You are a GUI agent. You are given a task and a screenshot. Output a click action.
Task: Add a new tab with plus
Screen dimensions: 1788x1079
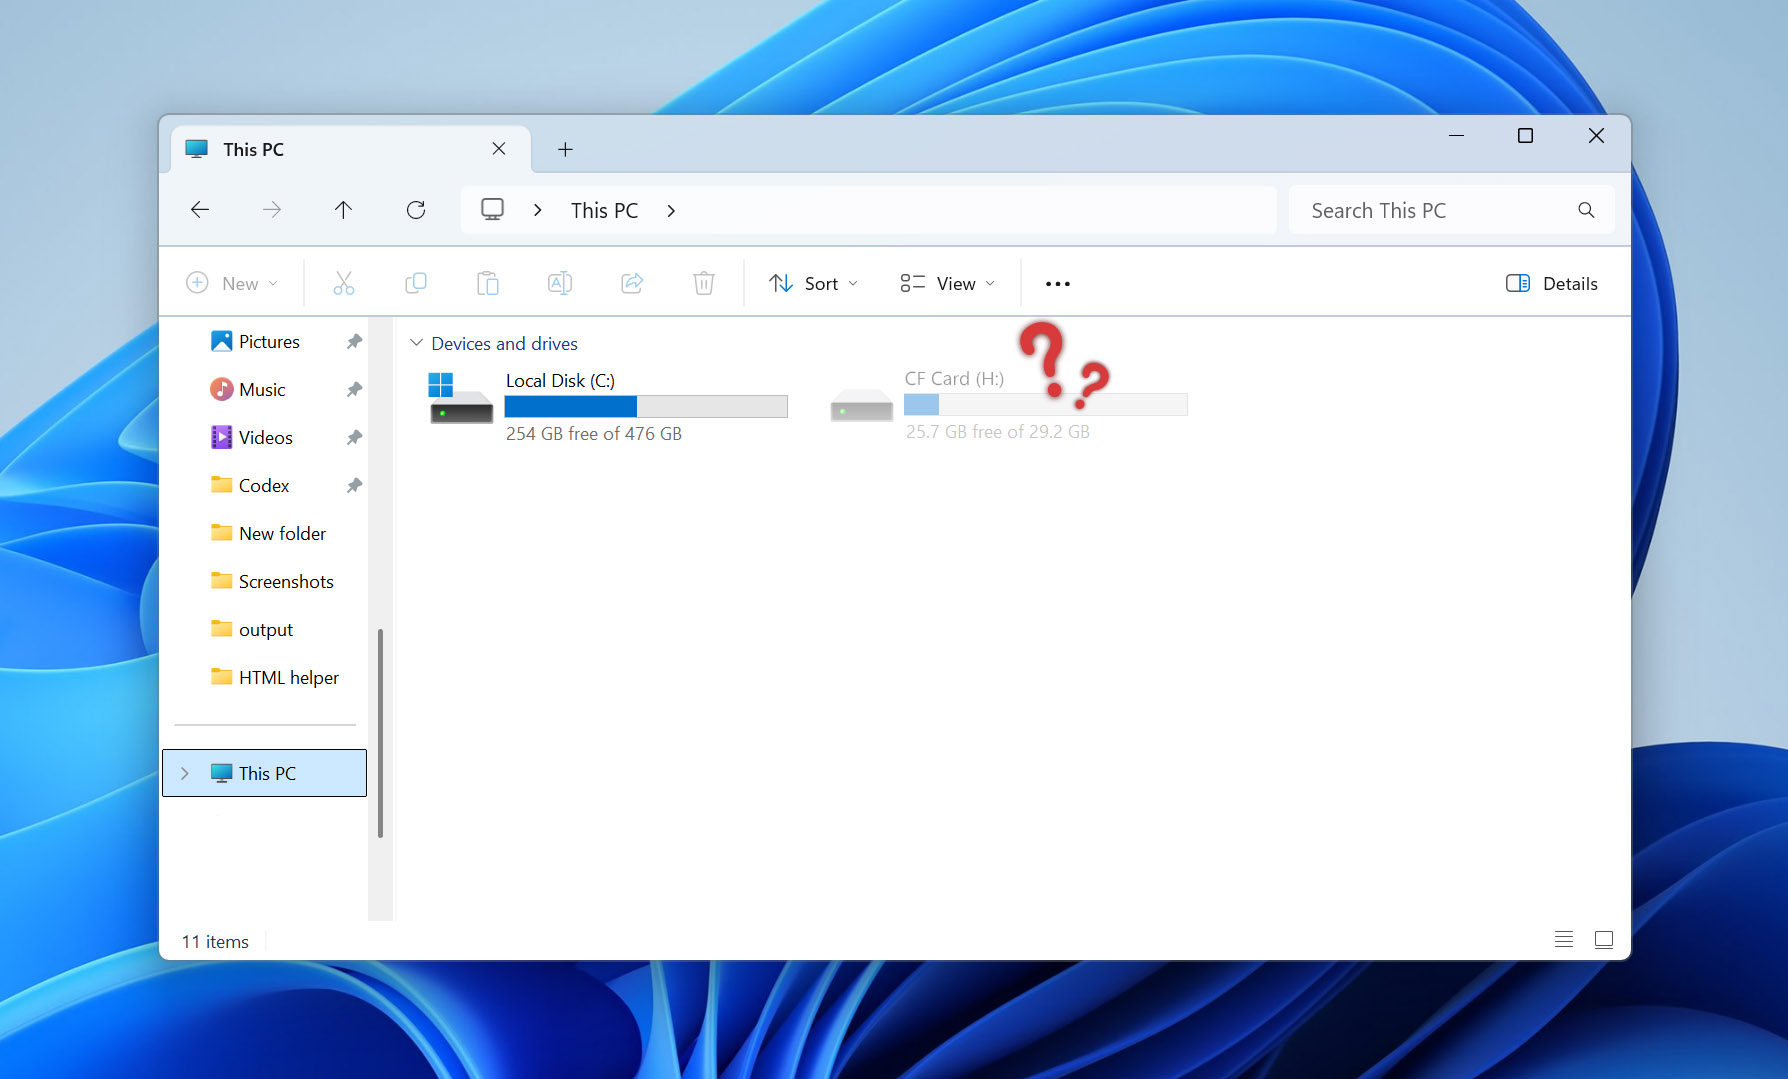pyautogui.click(x=565, y=149)
